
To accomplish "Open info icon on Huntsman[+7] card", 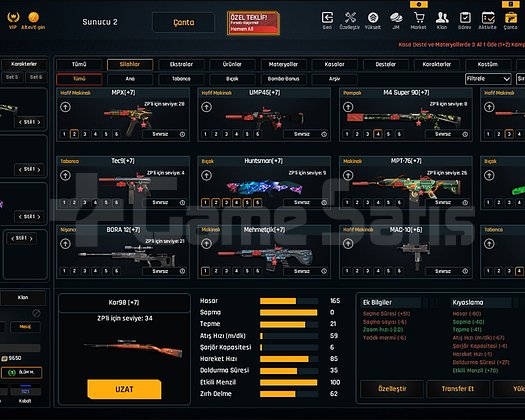I will coord(324,203).
